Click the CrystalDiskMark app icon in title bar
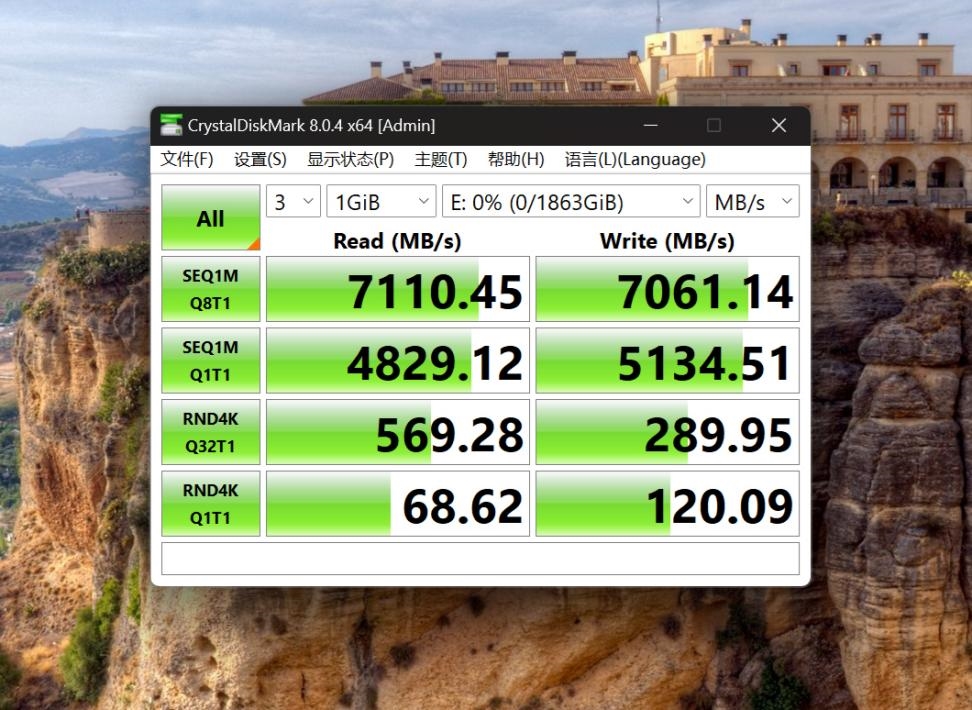972x710 pixels. coord(171,125)
